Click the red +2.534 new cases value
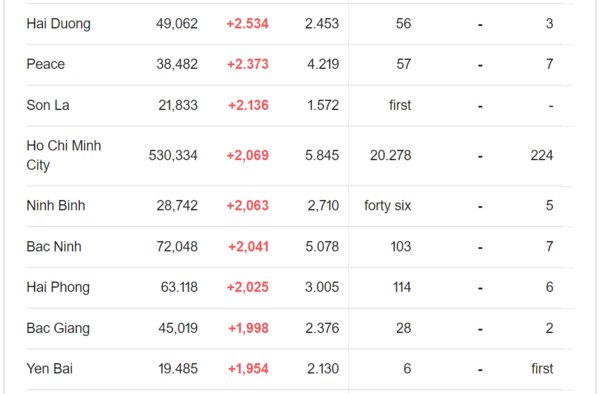The height and width of the screenshot is (394, 600). pos(248,24)
